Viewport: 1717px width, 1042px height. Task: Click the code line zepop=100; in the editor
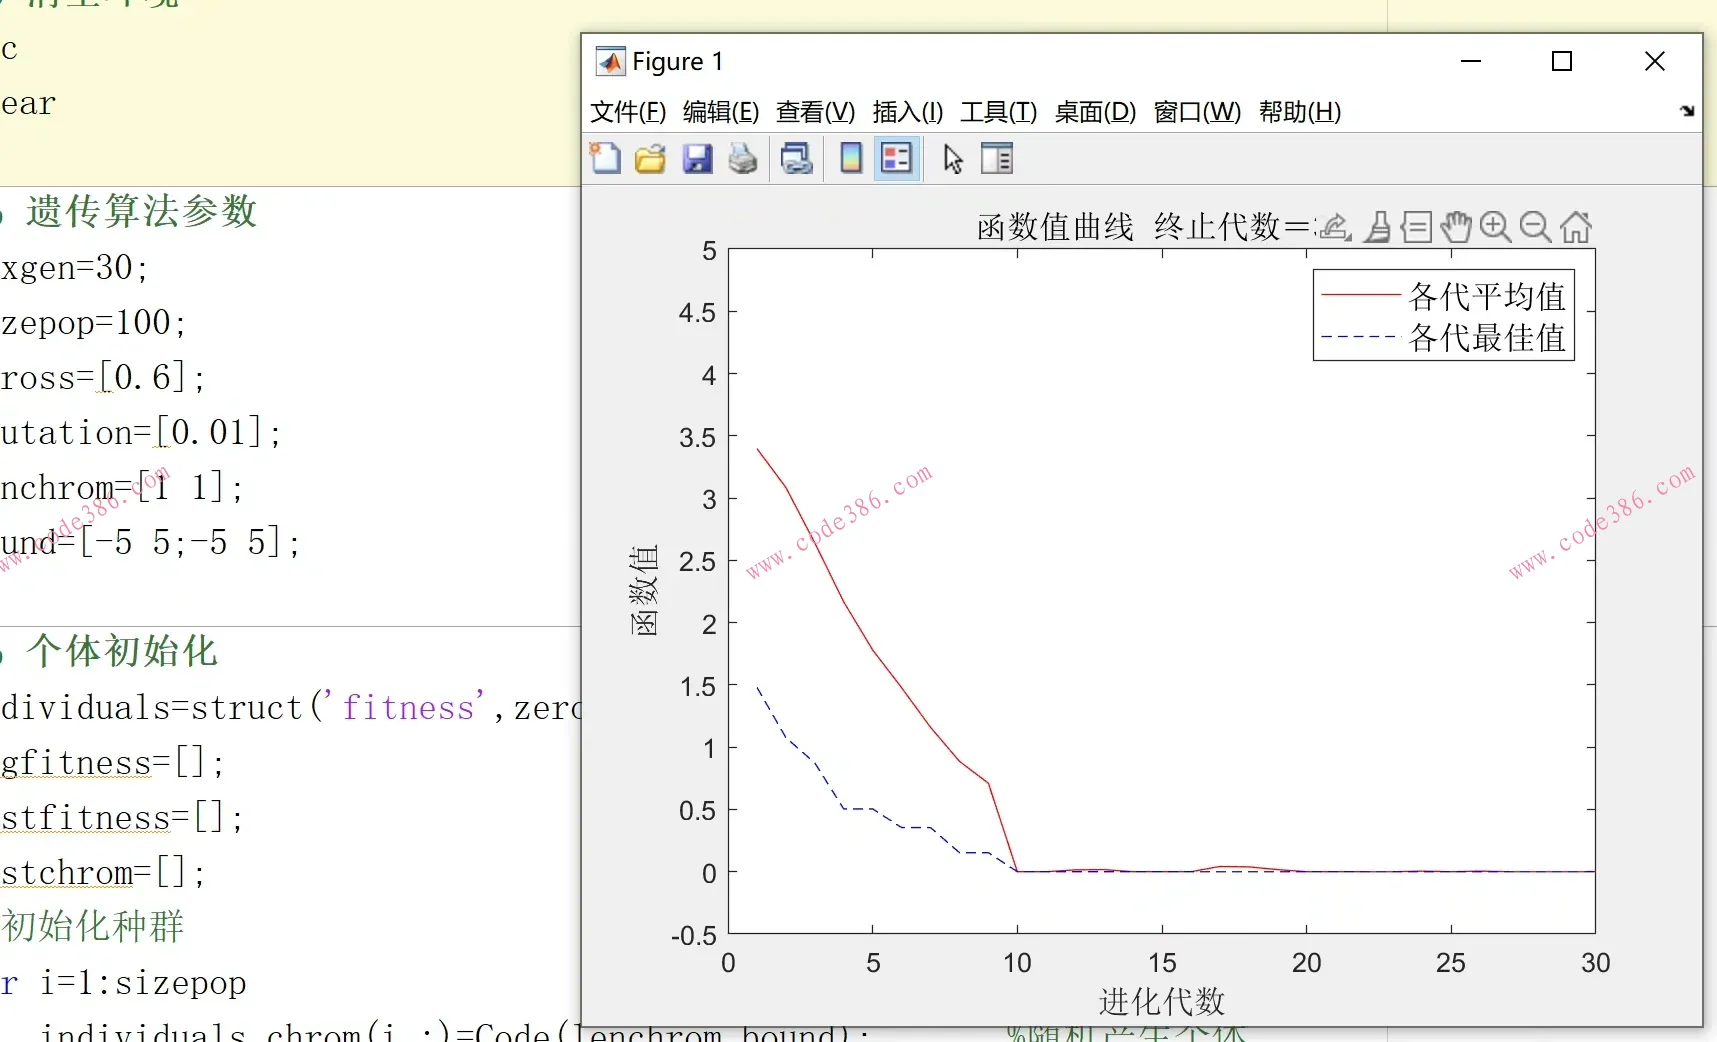point(94,323)
